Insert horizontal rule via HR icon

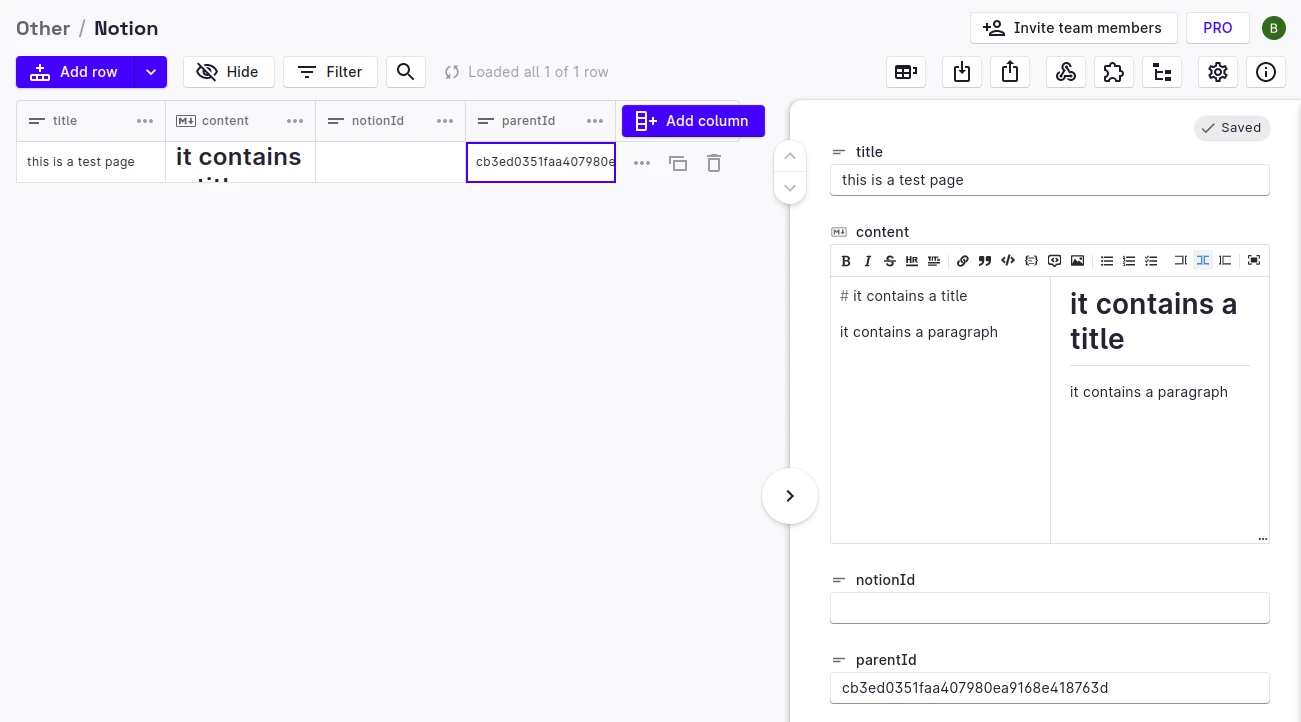(x=912, y=261)
